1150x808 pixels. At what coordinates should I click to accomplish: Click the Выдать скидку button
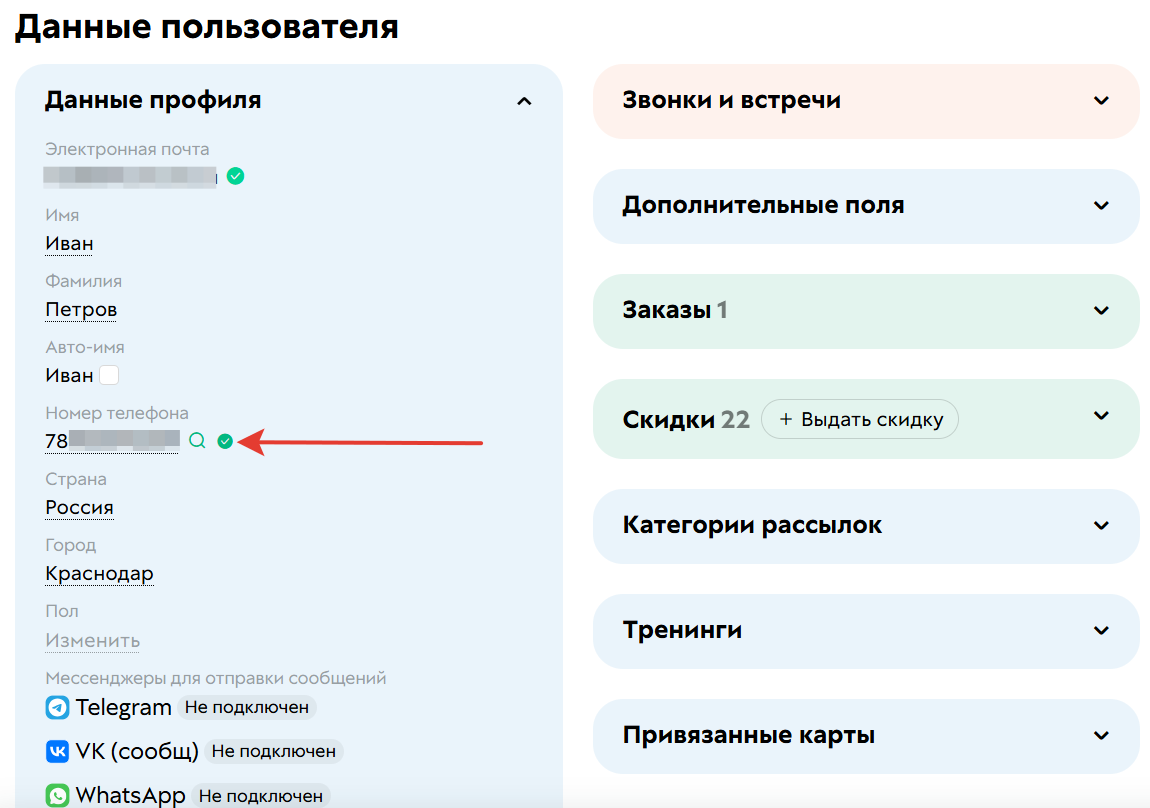pos(860,419)
